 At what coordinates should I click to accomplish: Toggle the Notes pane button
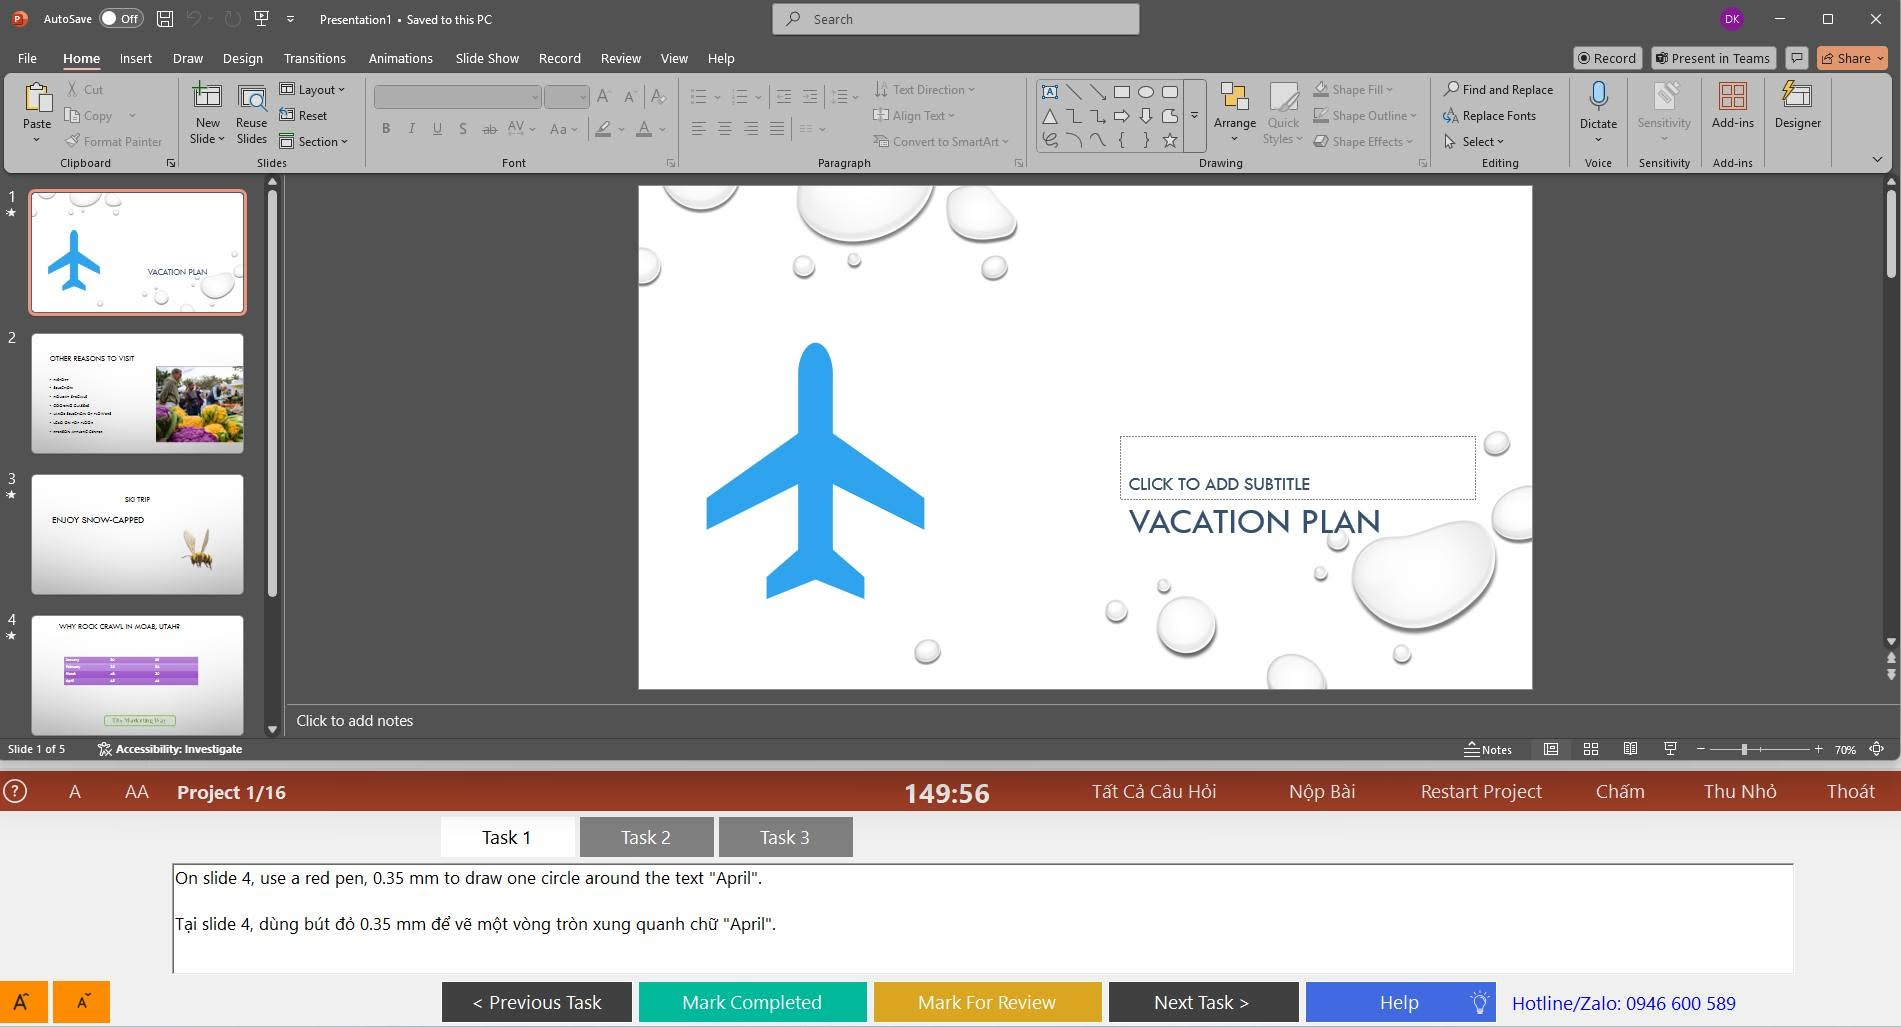pyautogui.click(x=1488, y=749)
